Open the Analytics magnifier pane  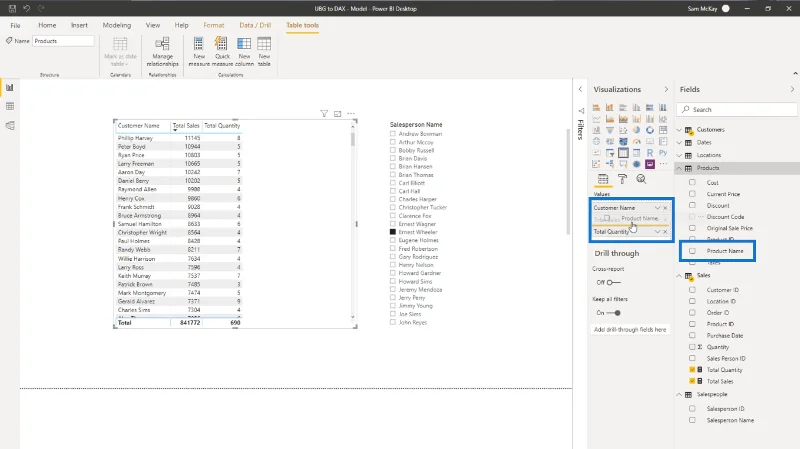(641, 179)
